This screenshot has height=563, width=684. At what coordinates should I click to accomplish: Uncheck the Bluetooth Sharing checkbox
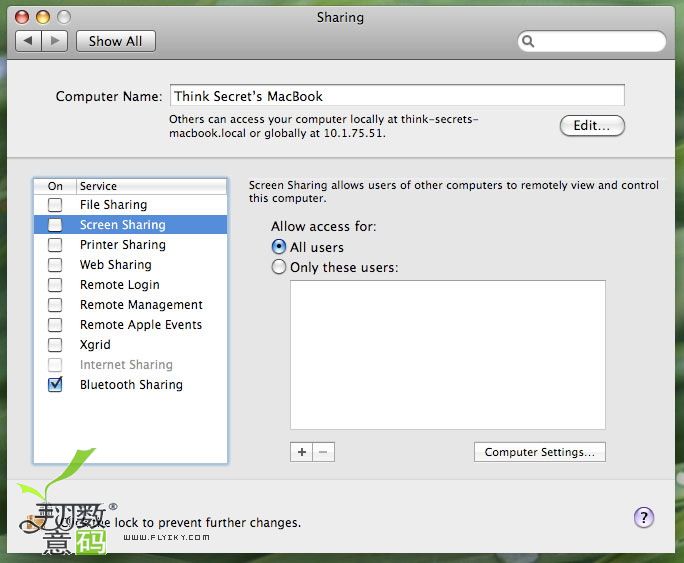click(55, 385)
